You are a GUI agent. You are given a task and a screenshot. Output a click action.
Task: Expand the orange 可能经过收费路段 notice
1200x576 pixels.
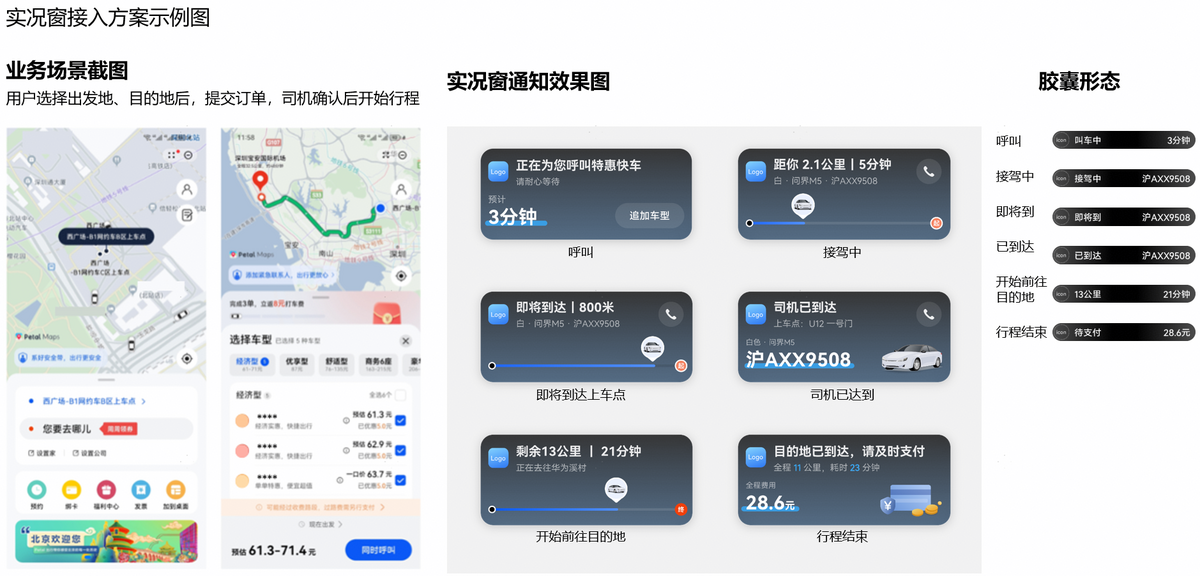[321, 508]
